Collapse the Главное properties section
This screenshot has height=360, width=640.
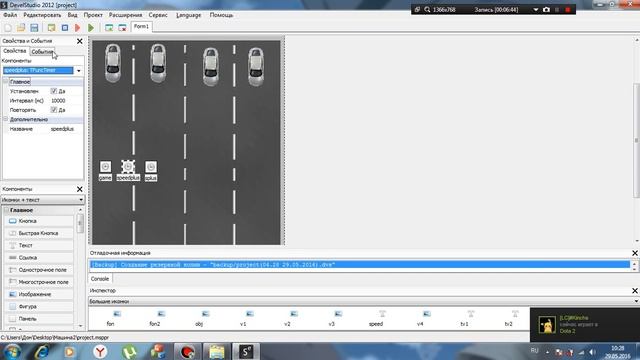tap(6, 82)
